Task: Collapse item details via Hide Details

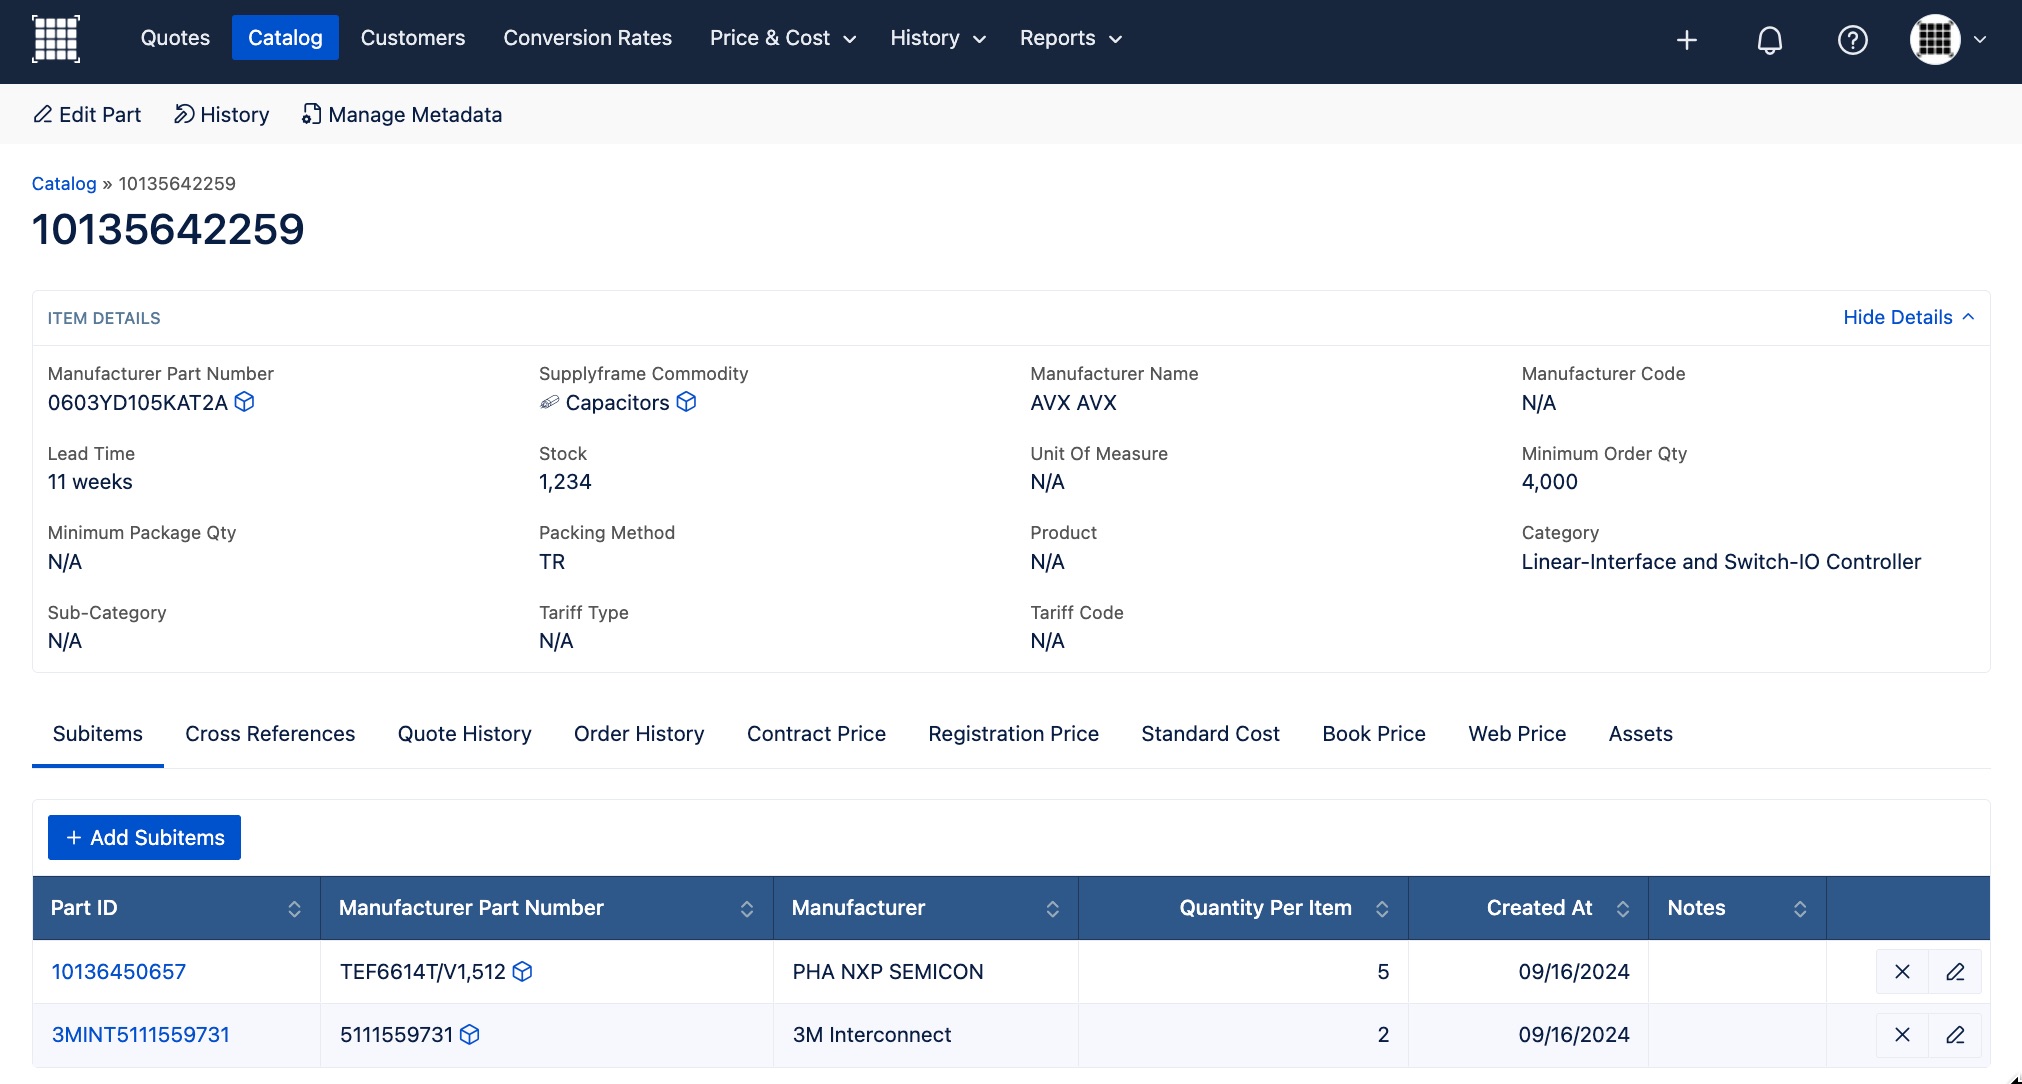Action: point(1908,317)
